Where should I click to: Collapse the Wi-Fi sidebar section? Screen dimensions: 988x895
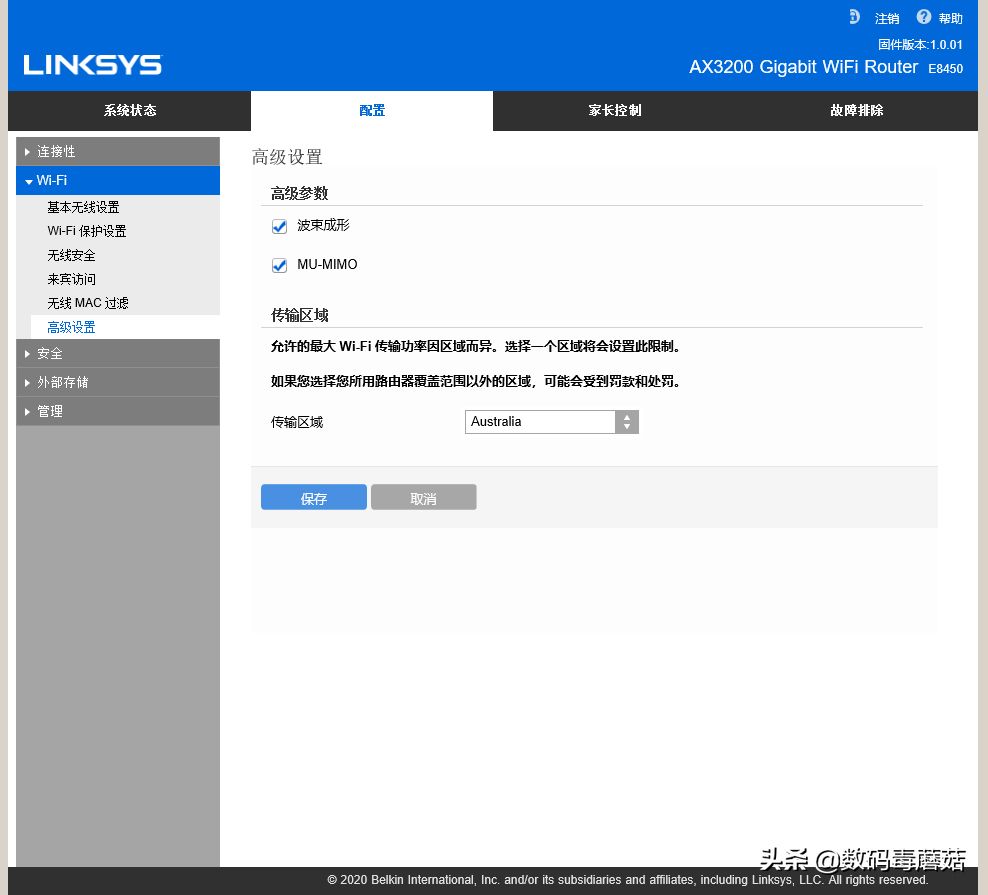[x=118, y=180]
